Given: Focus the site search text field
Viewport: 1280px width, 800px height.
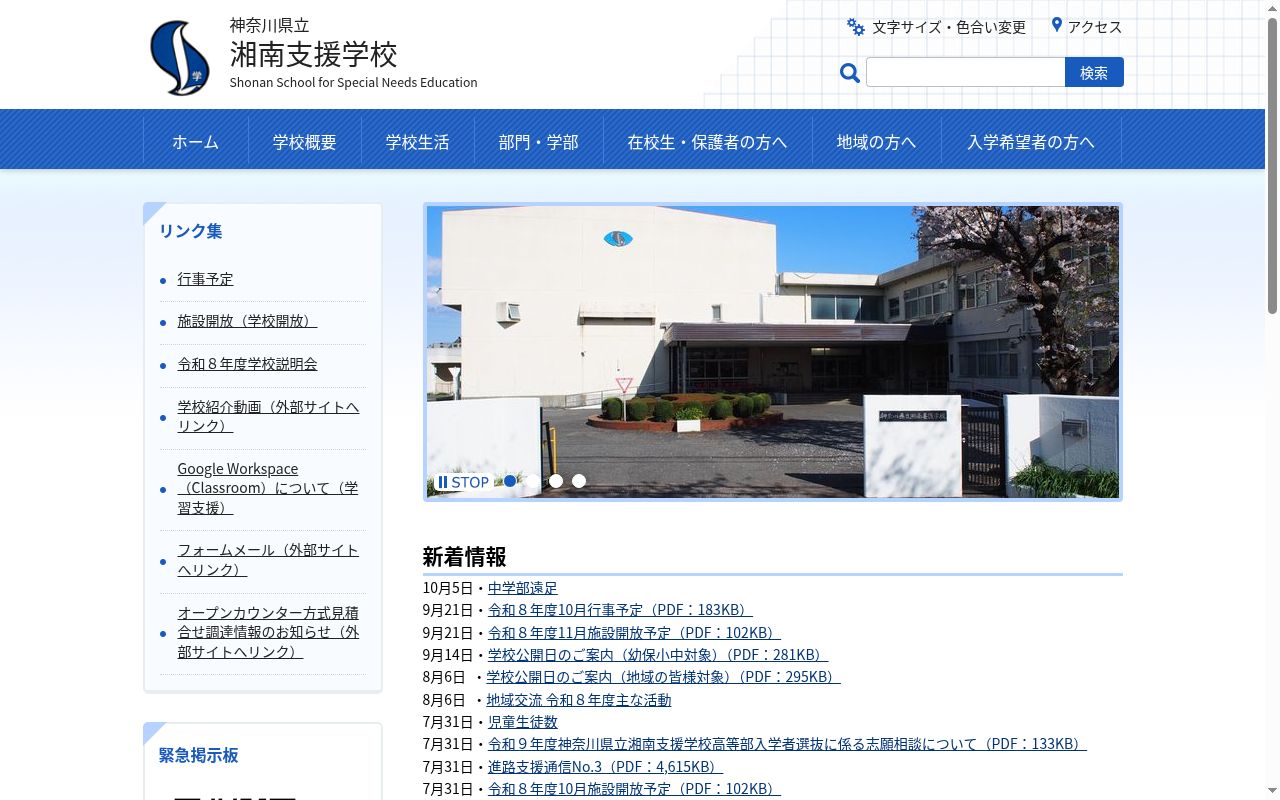Looking at the screenshot, I should (x=966, y=72).
